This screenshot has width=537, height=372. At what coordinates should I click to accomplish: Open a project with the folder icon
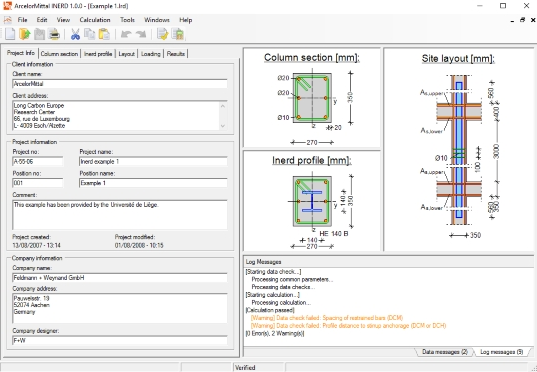pos(25,34)
